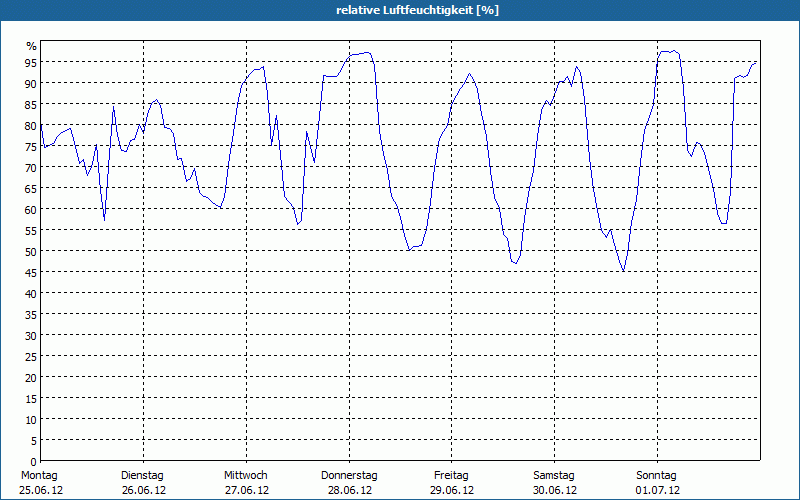
Task: Click the y-axis value 90
Action: tap(31, 83)
